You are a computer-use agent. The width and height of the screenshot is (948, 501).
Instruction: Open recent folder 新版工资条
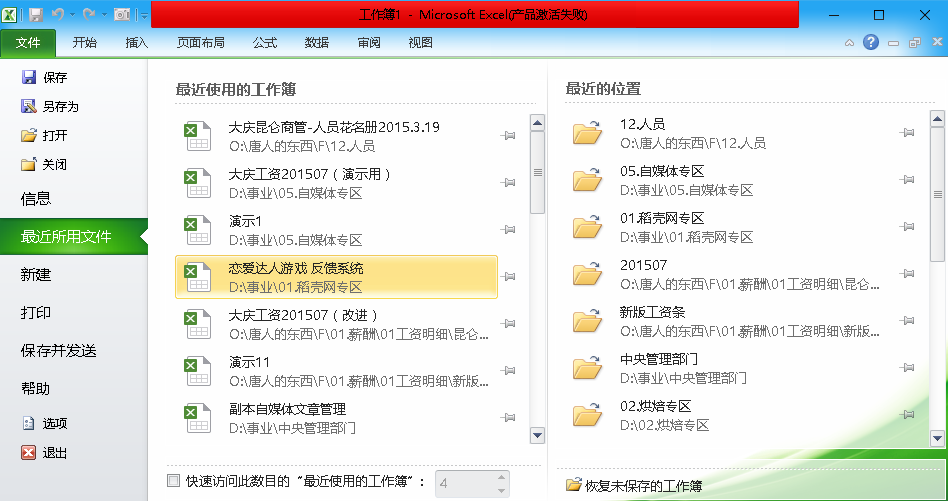pos(730,321)
